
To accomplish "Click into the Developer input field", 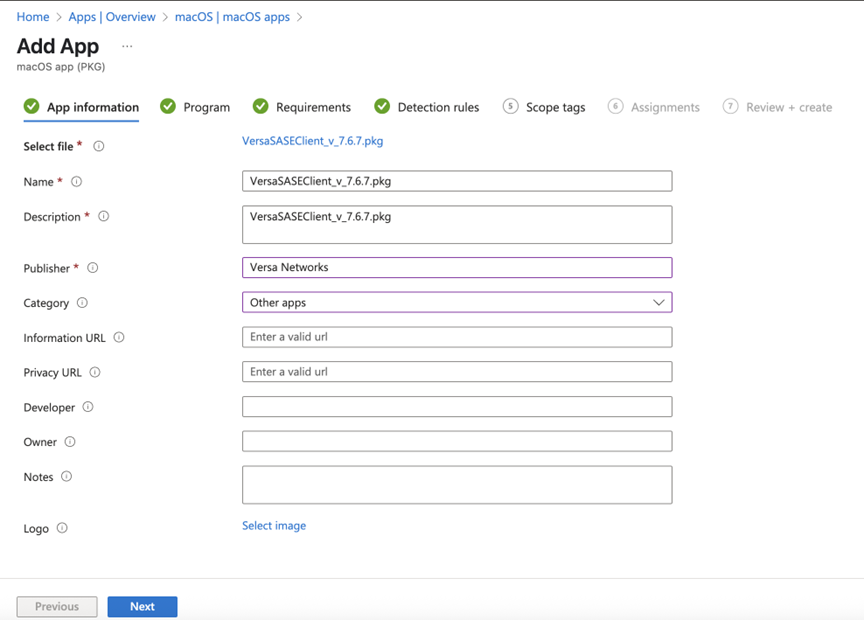I will 457,407.
